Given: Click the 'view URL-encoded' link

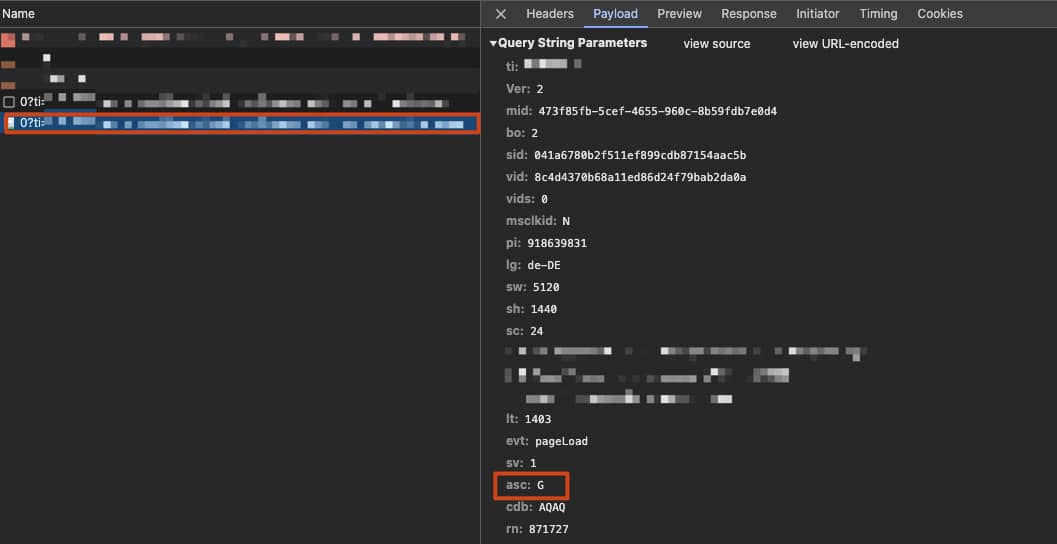Looking at the screenshot, I should coord(845,44).
